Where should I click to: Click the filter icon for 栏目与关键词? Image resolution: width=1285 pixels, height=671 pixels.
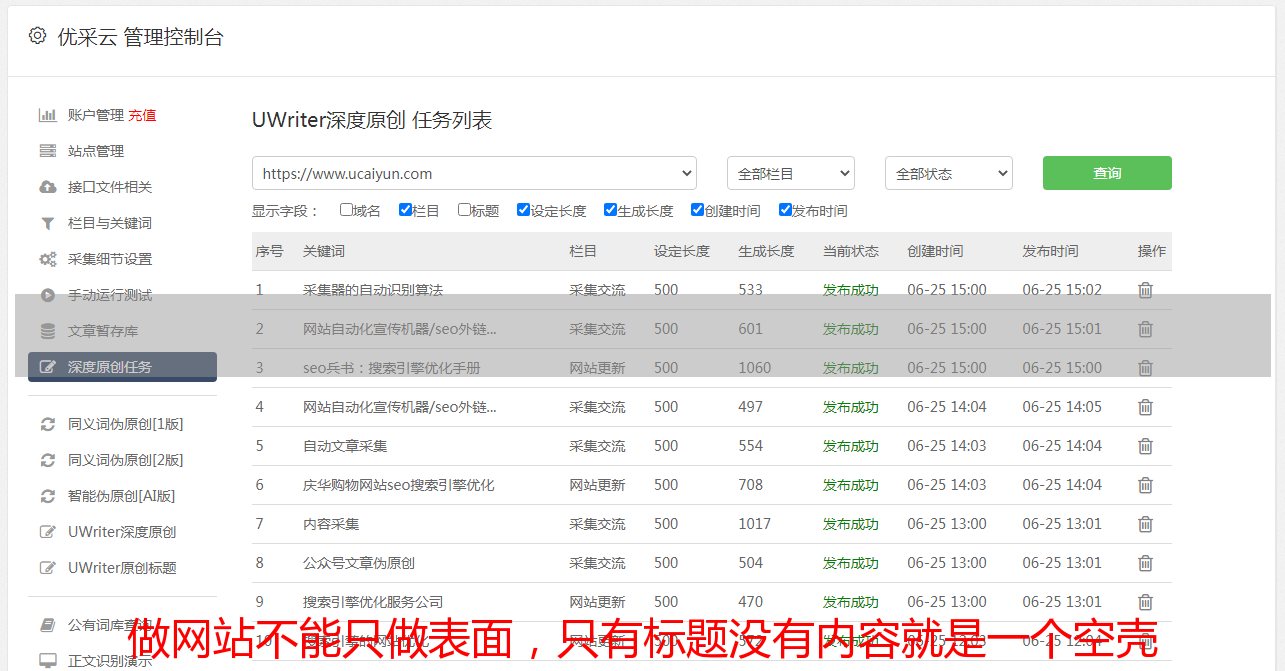(x=47, y=223)
